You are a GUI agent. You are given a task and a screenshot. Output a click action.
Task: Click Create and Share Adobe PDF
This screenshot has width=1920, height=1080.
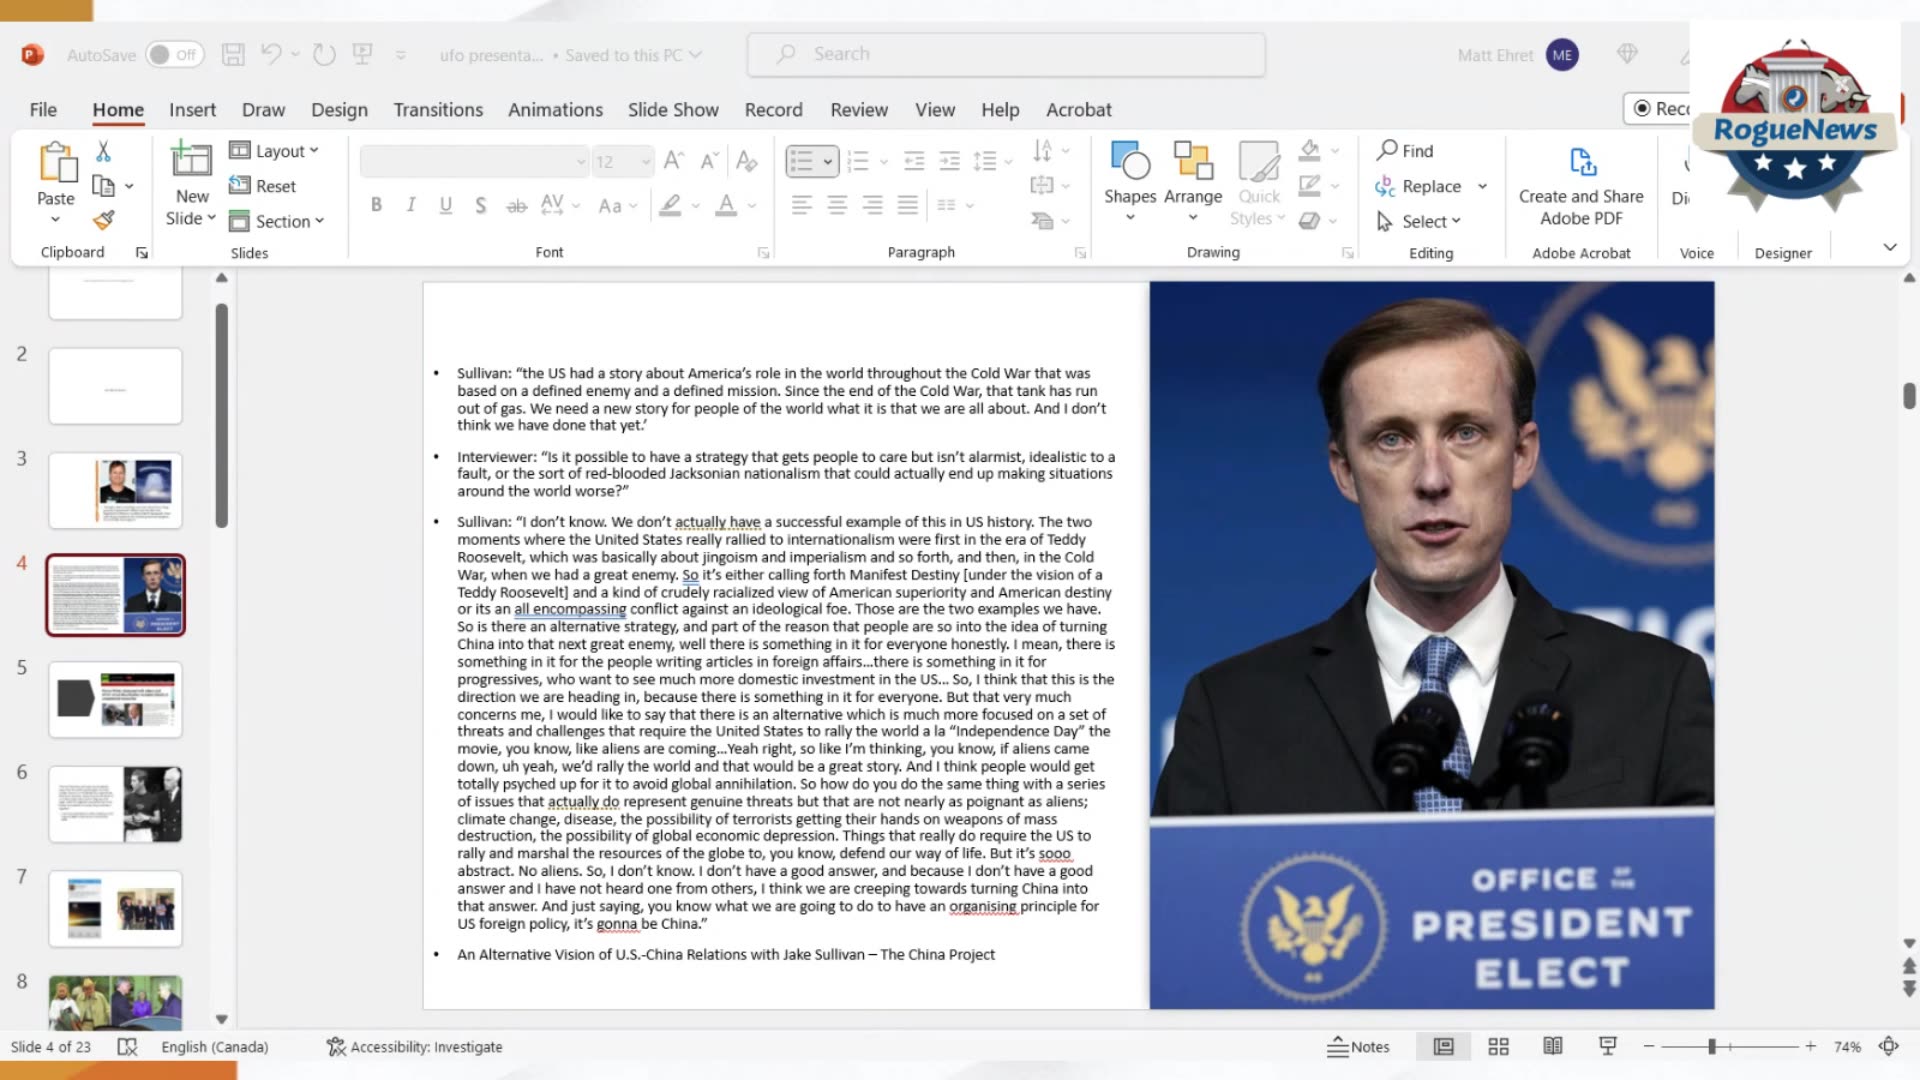tap(1581, 185)
